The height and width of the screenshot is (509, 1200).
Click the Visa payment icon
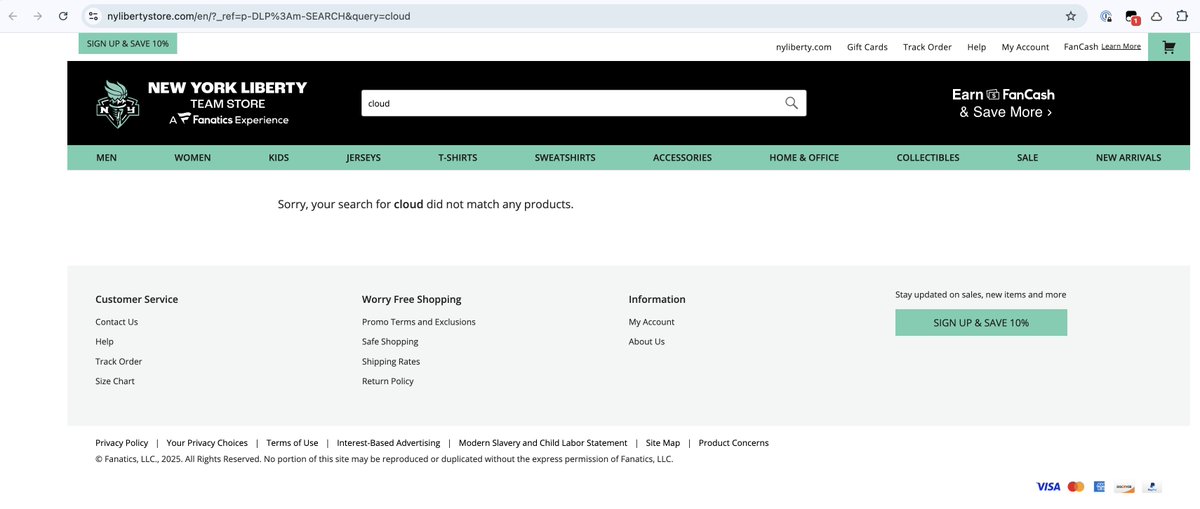(1048, 486)
